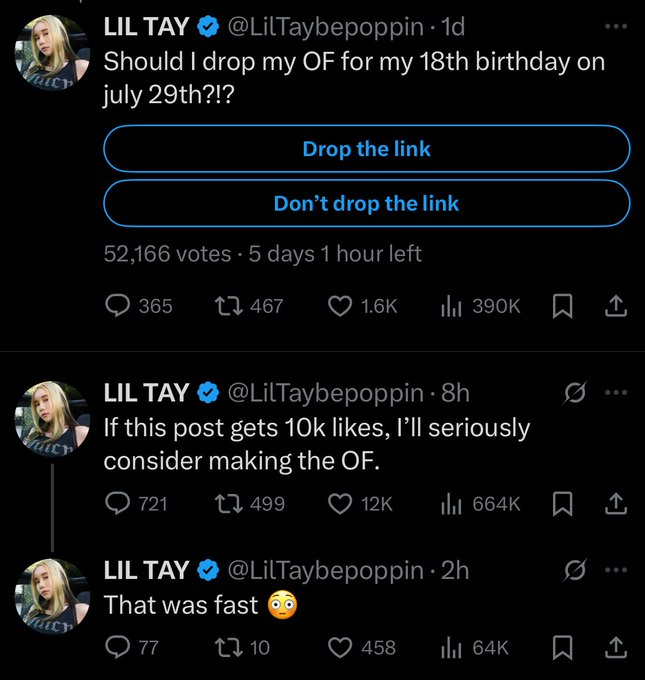Open more menu on '10k likes' tweet
Image resolution: width=645 pixels, height=680 pixels.
pos(617,393)
